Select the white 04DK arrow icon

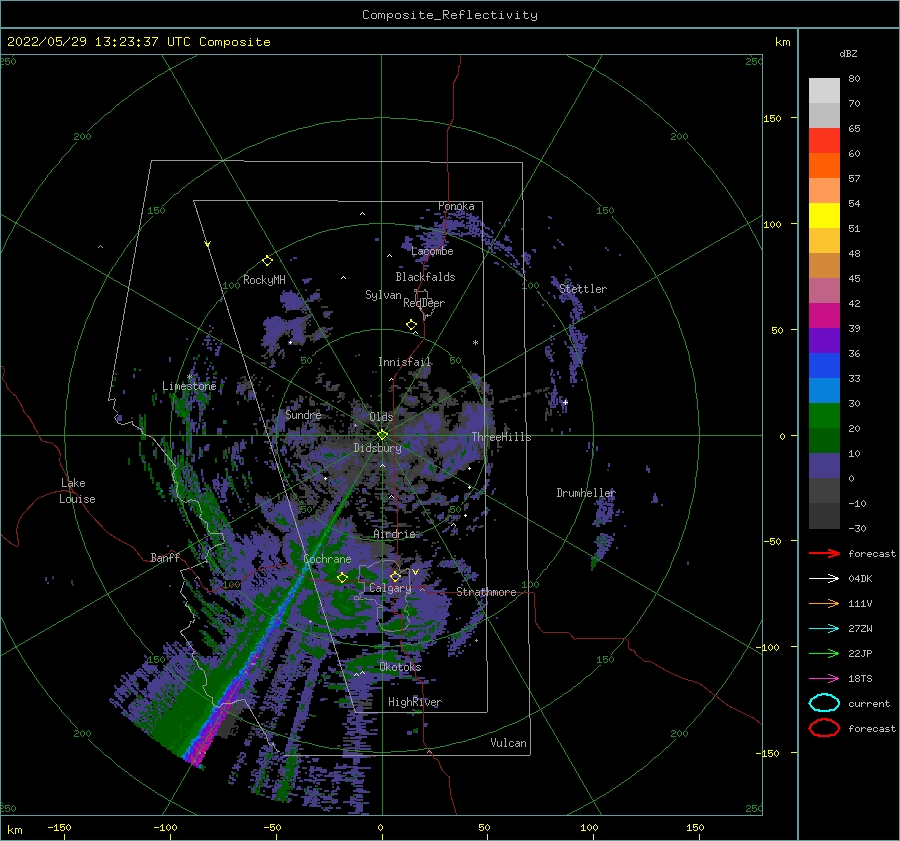[x=824, y=579]
